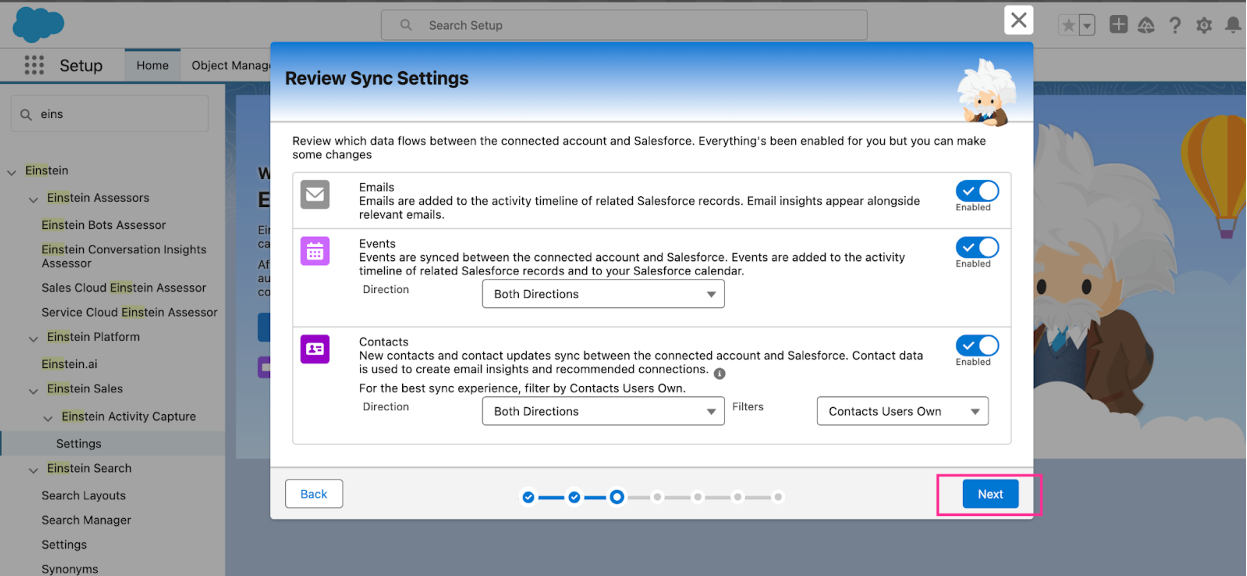Switch to the Object Manager tab
Viewport: 1247px width, 576px height.
pyautogui.click(x=232, y=66)
